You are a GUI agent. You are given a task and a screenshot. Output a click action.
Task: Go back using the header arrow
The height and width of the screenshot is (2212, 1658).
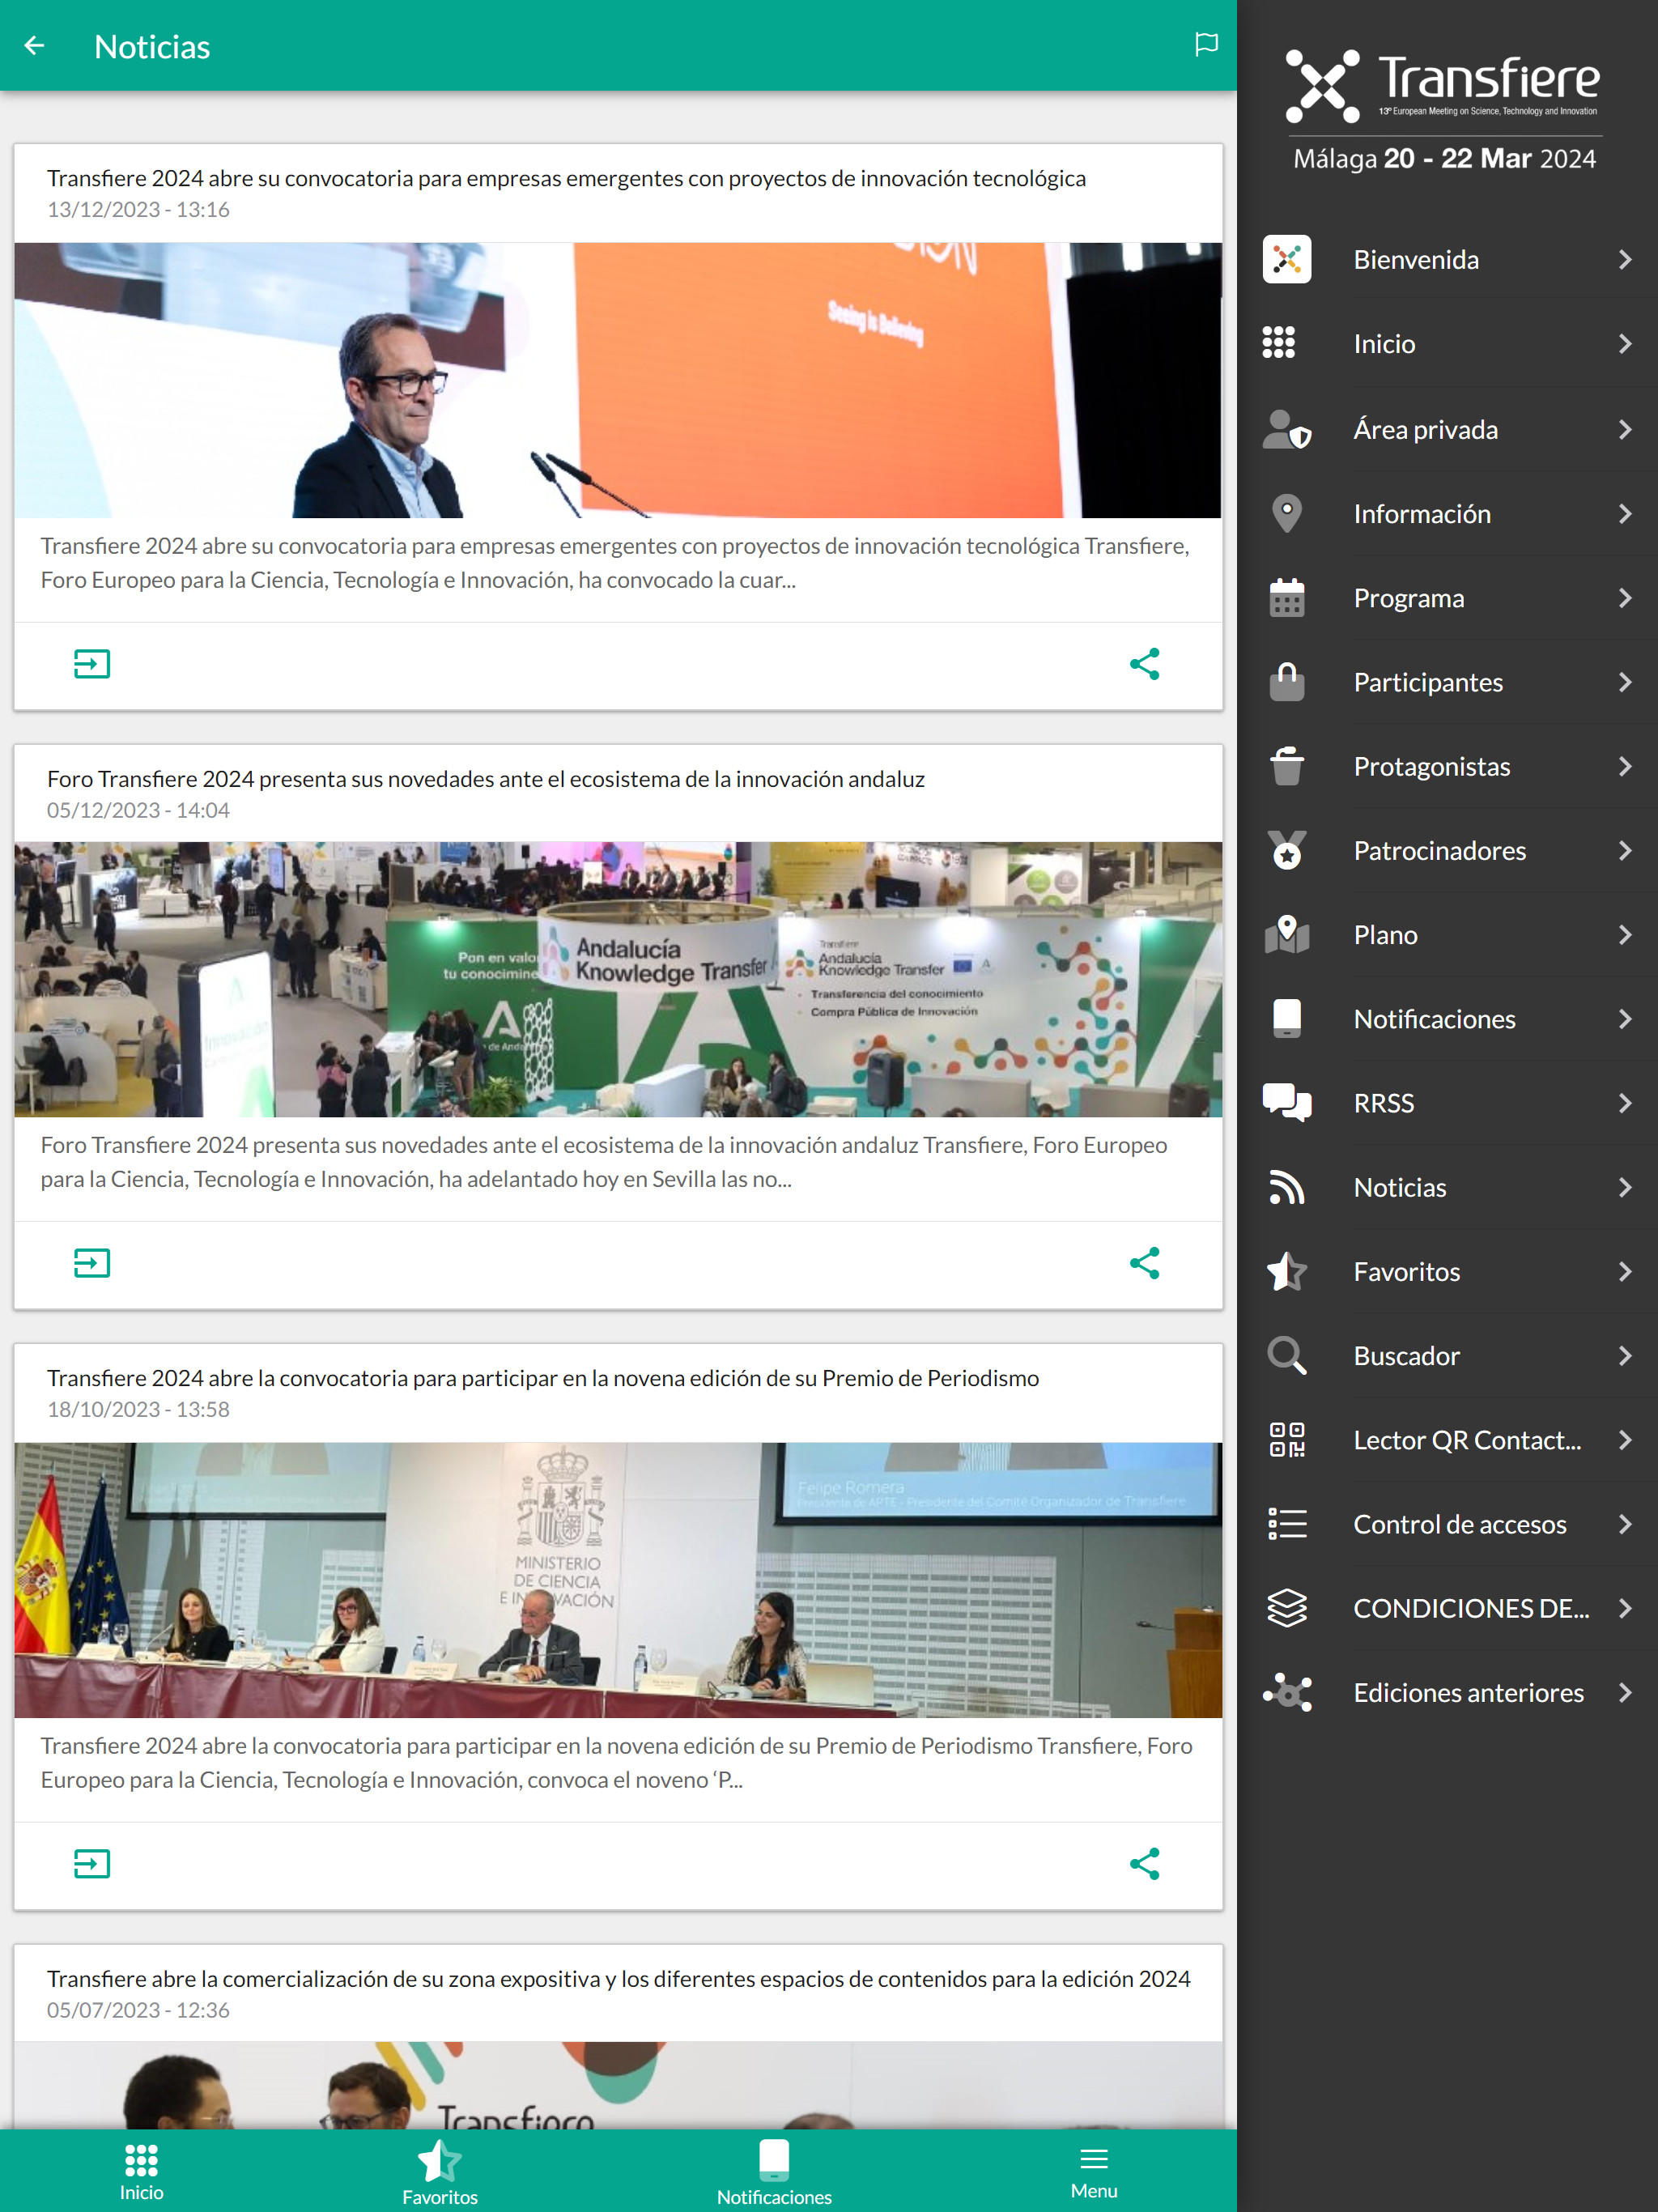click(x=35, y=46)
